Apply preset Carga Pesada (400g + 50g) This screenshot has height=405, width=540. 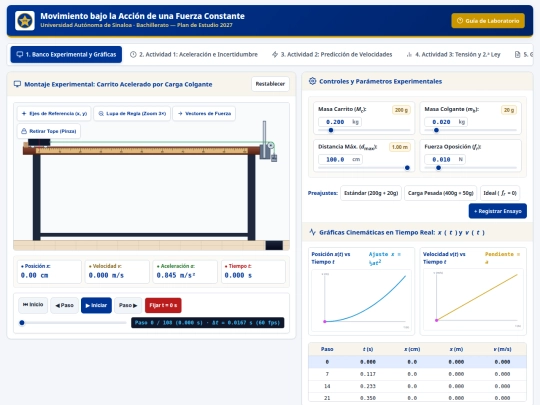[440, 193]
